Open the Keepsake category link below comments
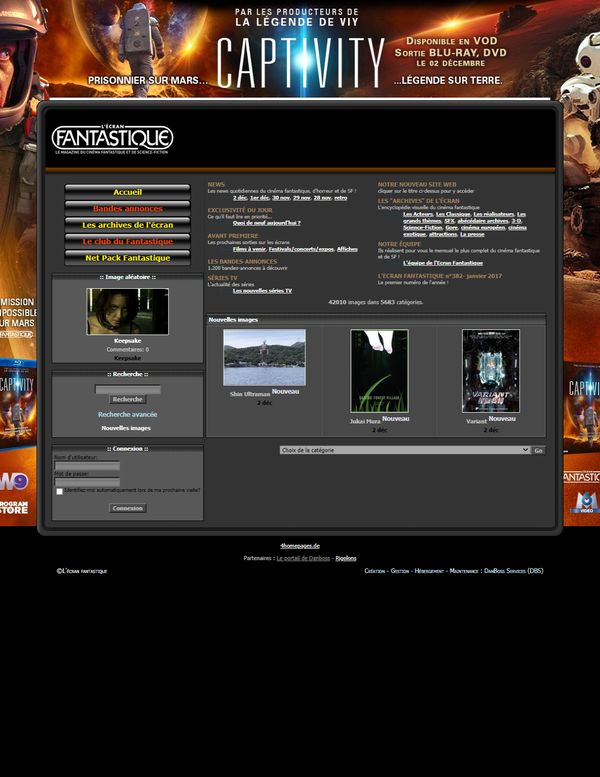Image resolution: width=600 pixels, height=777 pixels. pos(127,358)
